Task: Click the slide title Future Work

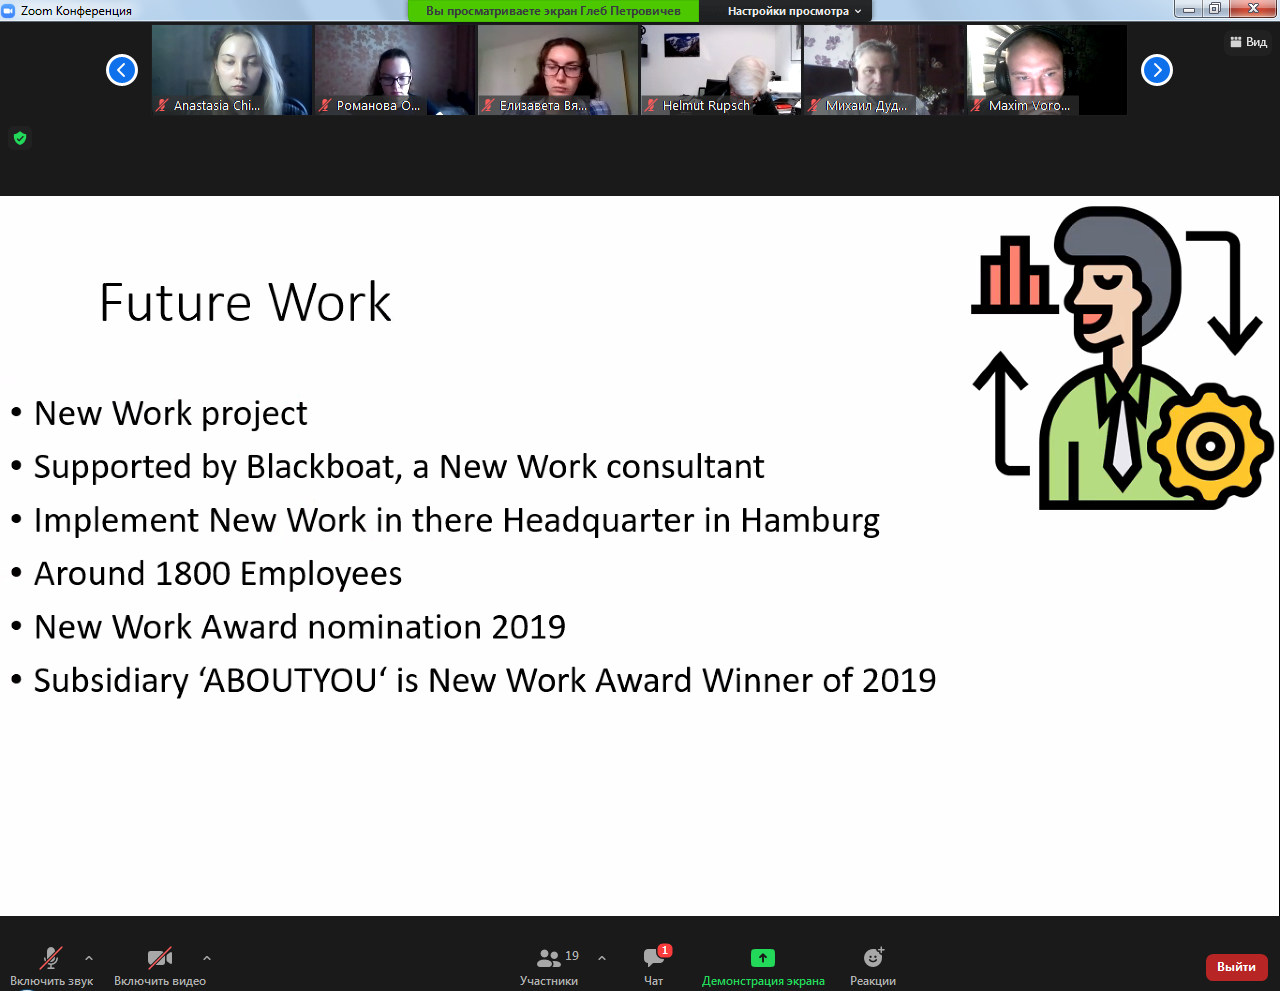Action: click(245, 302)
